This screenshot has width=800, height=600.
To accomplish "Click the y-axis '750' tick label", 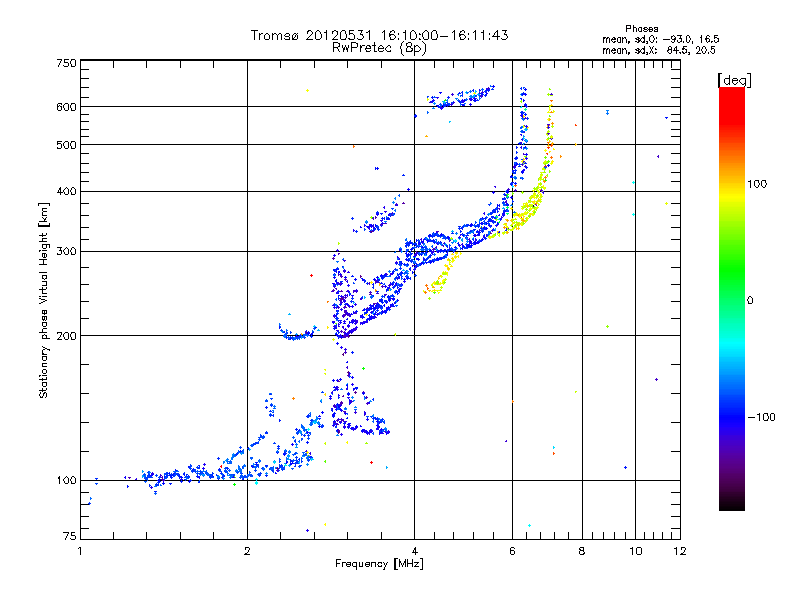I will click(x=66, y=63).
